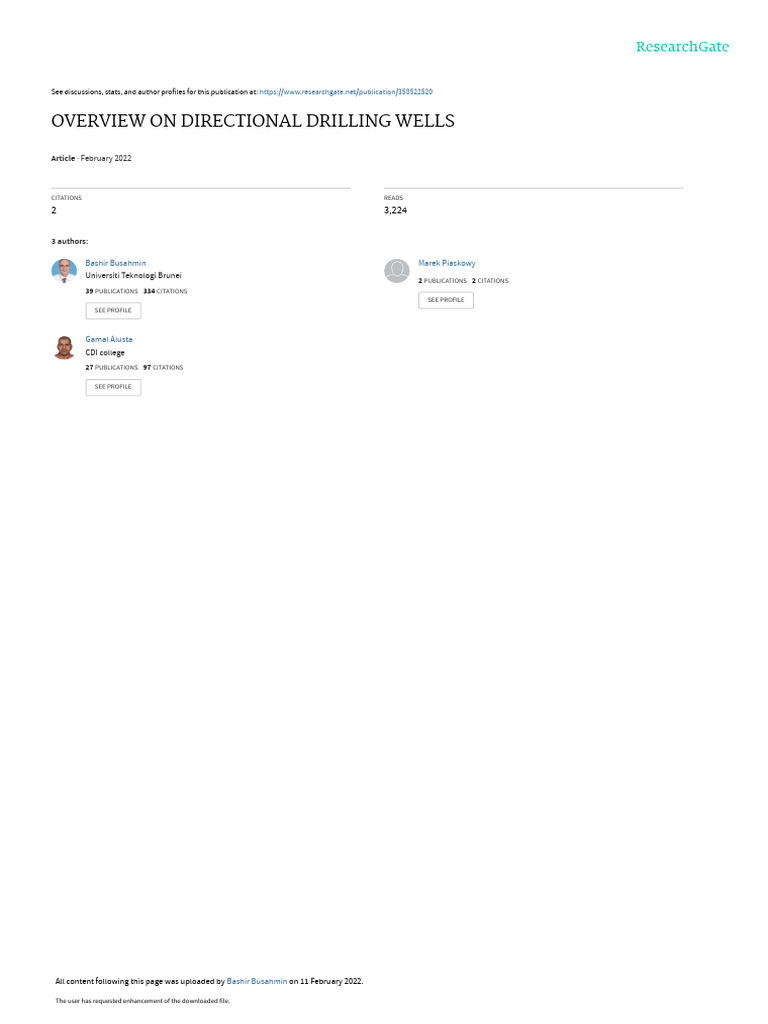Open the researchgate.net publication URL link
The height and width of the screenshot is (1024, 768).
pyautogui.click(x=346, y=92)
